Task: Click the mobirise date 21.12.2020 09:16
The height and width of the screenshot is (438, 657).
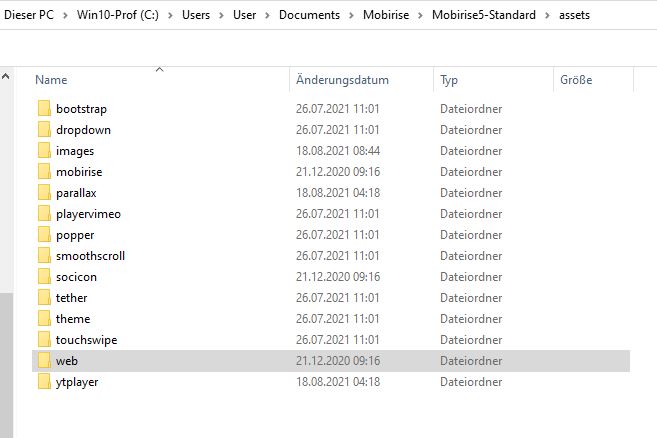Action: [338, 171]
